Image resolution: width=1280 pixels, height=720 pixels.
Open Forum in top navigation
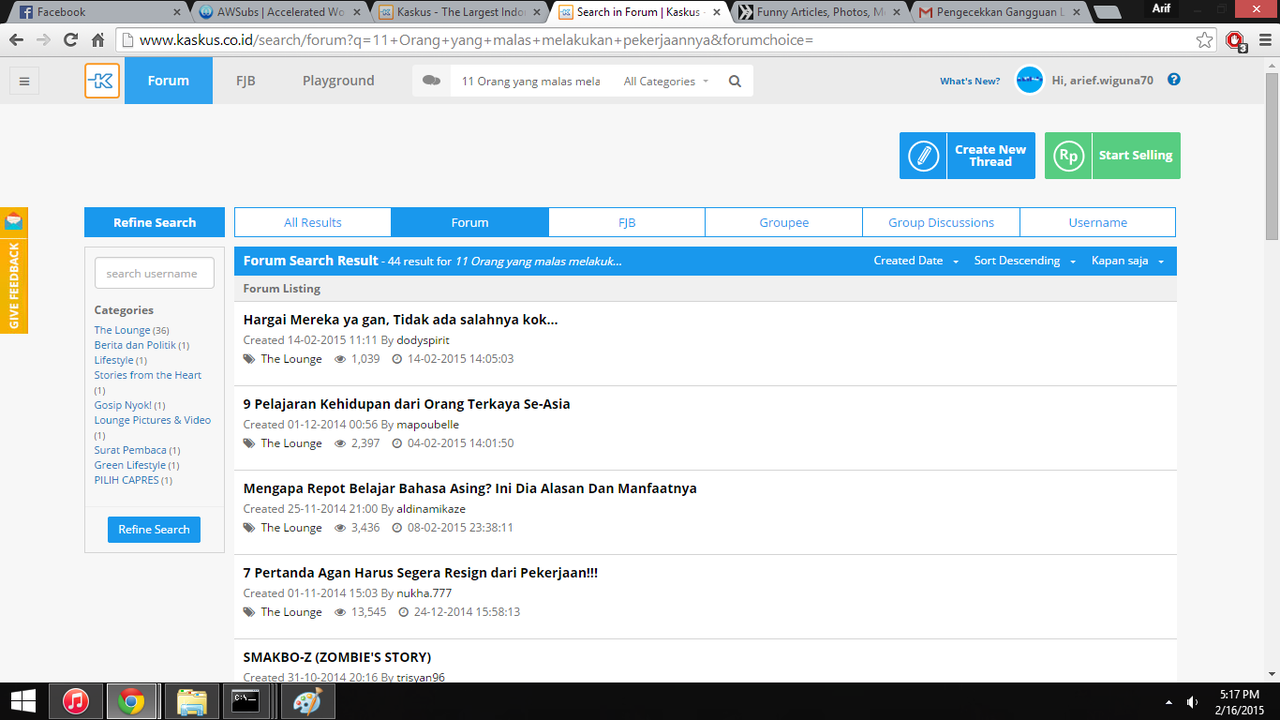[168, 80]
